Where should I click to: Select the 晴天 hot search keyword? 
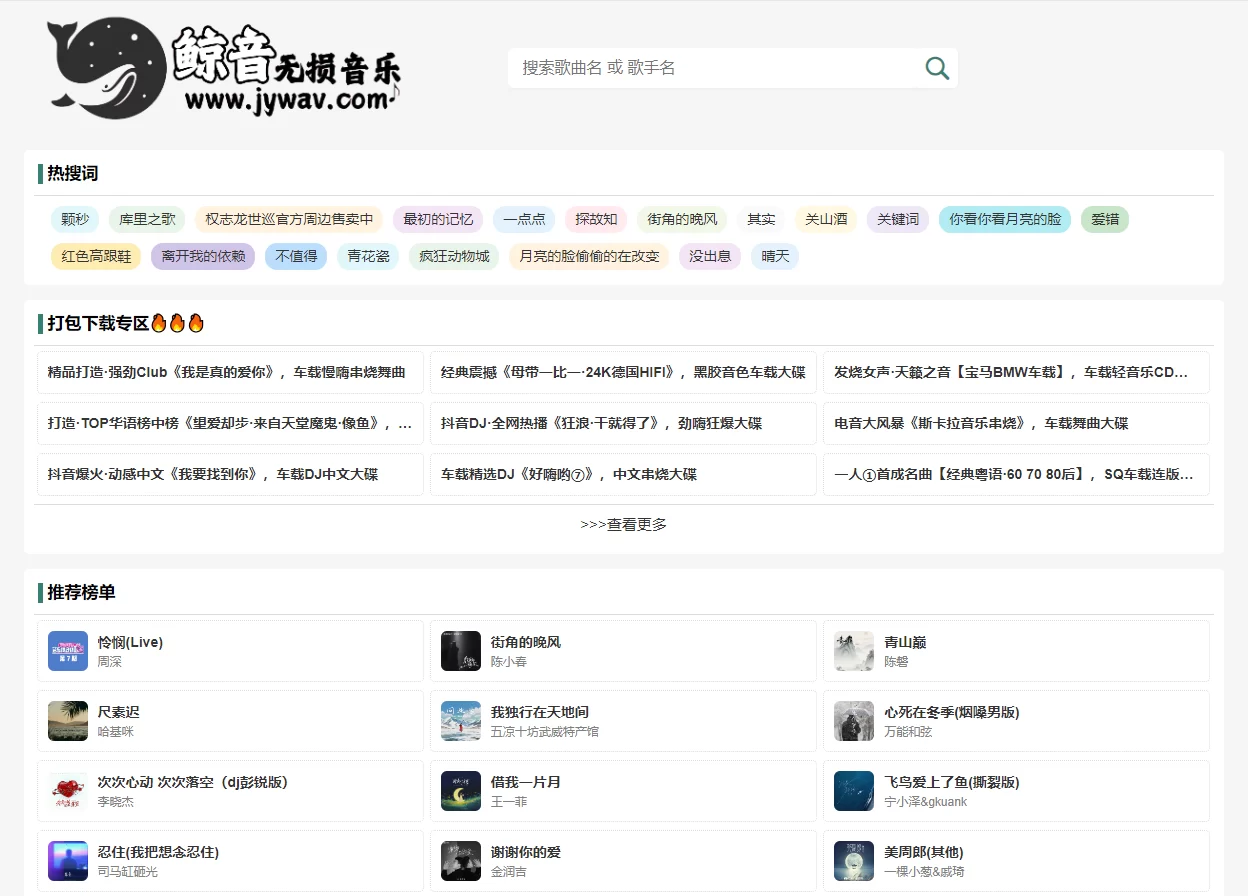775,256
